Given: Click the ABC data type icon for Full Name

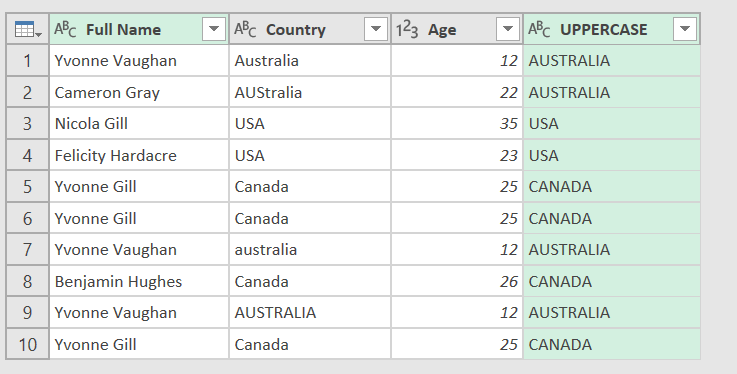Looking at the screenshot, I should point(65,30).
